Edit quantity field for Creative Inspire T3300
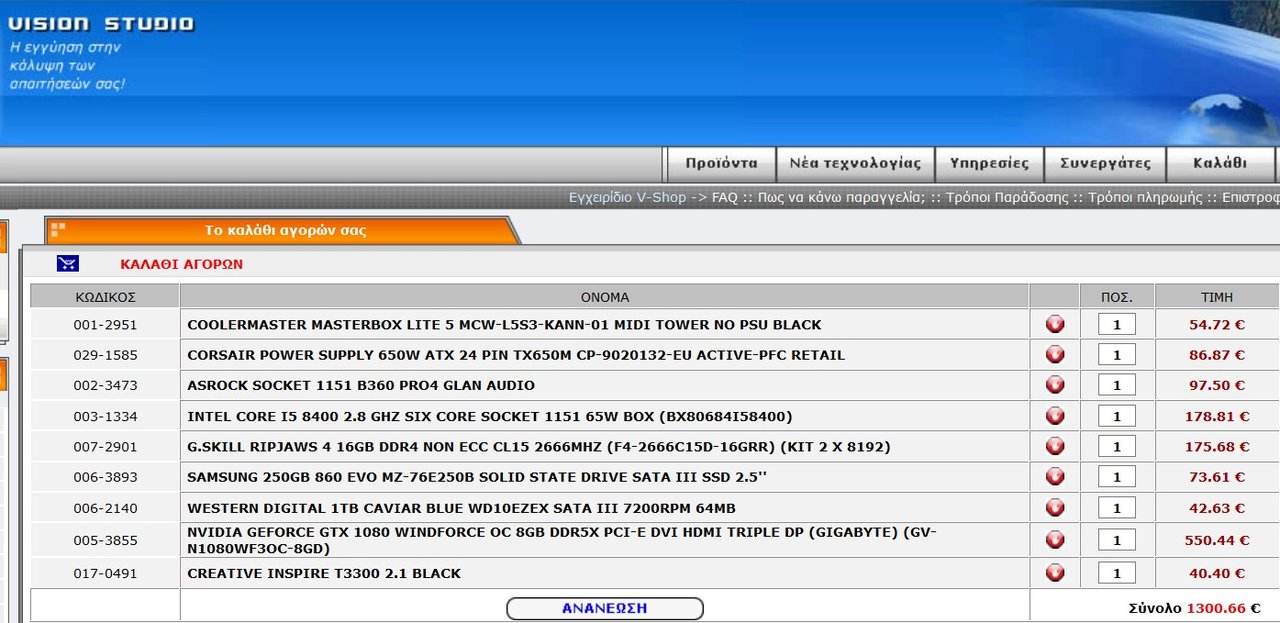Screen dimensions: 1280x623 pyautogui.click(x=1117, y=573)
